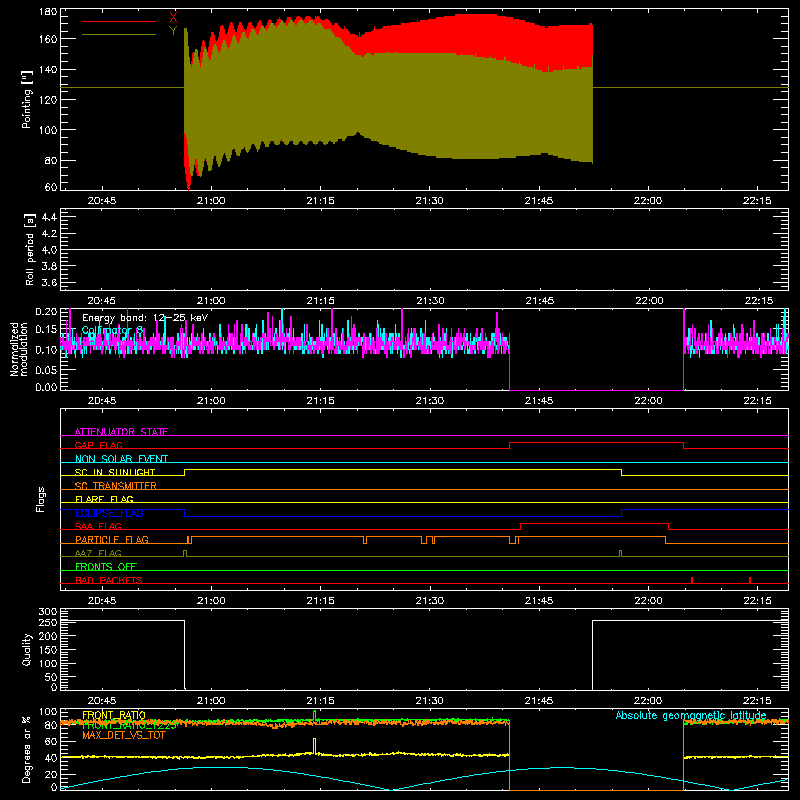The width and height of the screenshot is (800, 800).
Task: Click the 22:00 label under the Flags plot
Action: (648, 601)
